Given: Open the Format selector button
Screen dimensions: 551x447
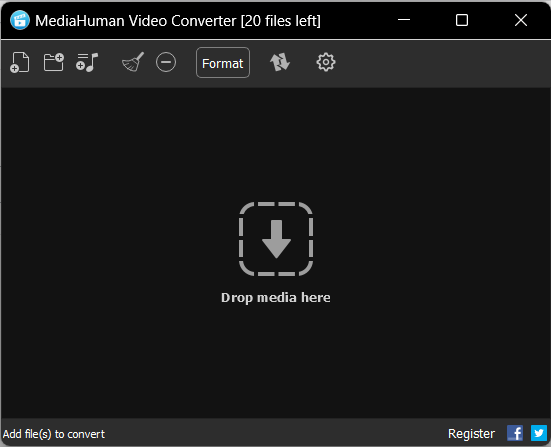Looking at the screenshot, I should (223, 63).
